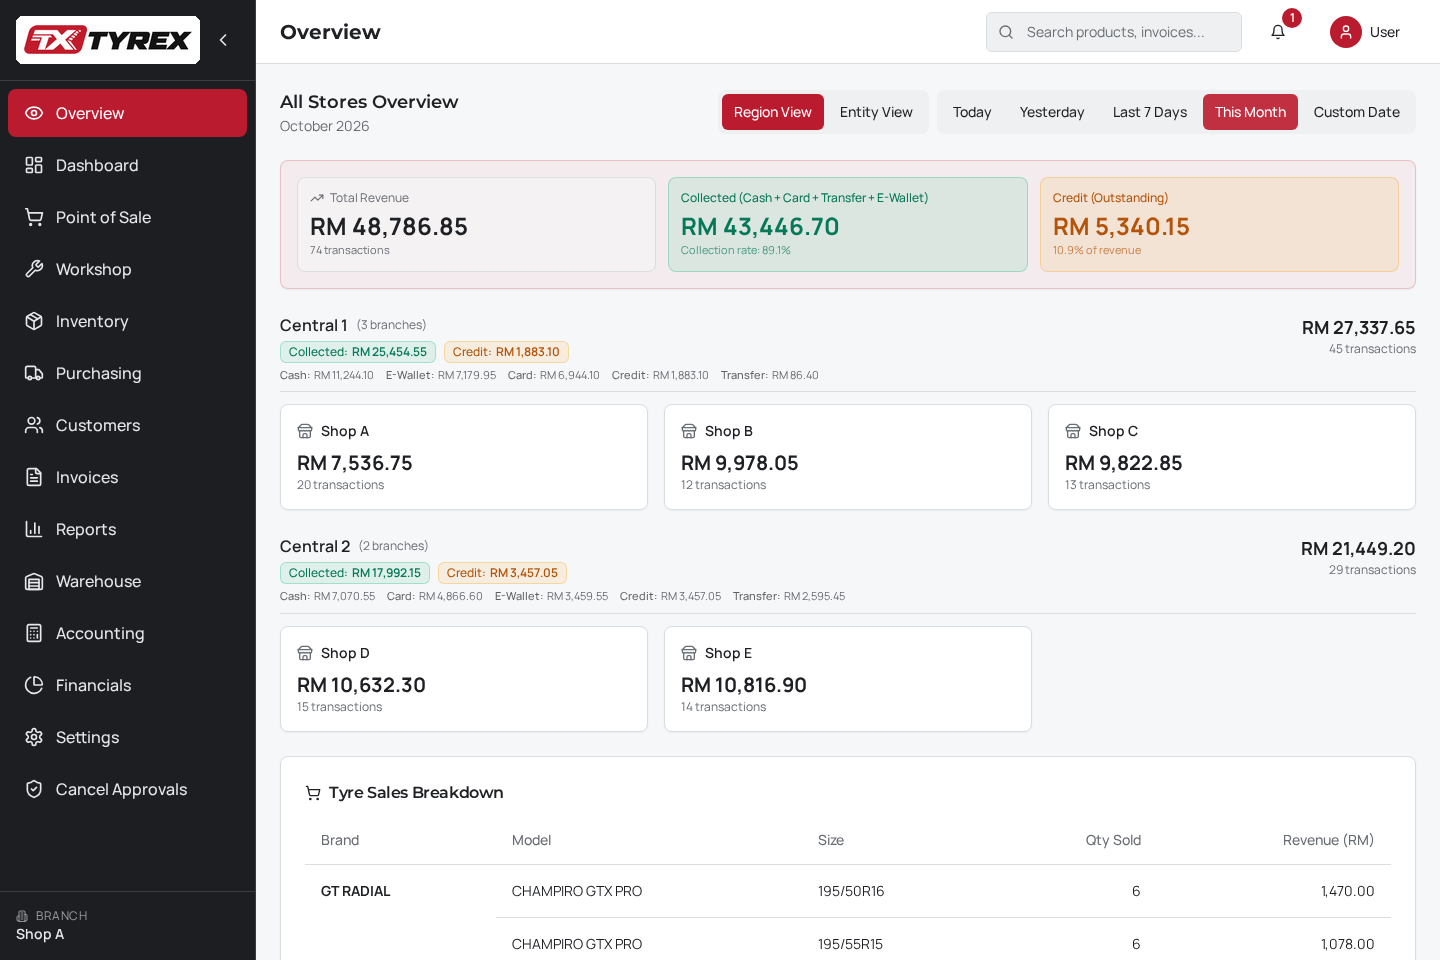Viewport: 1440px width, 960px height.
Task: Select the This Month filter
Action: click(x=1250, y=112)
